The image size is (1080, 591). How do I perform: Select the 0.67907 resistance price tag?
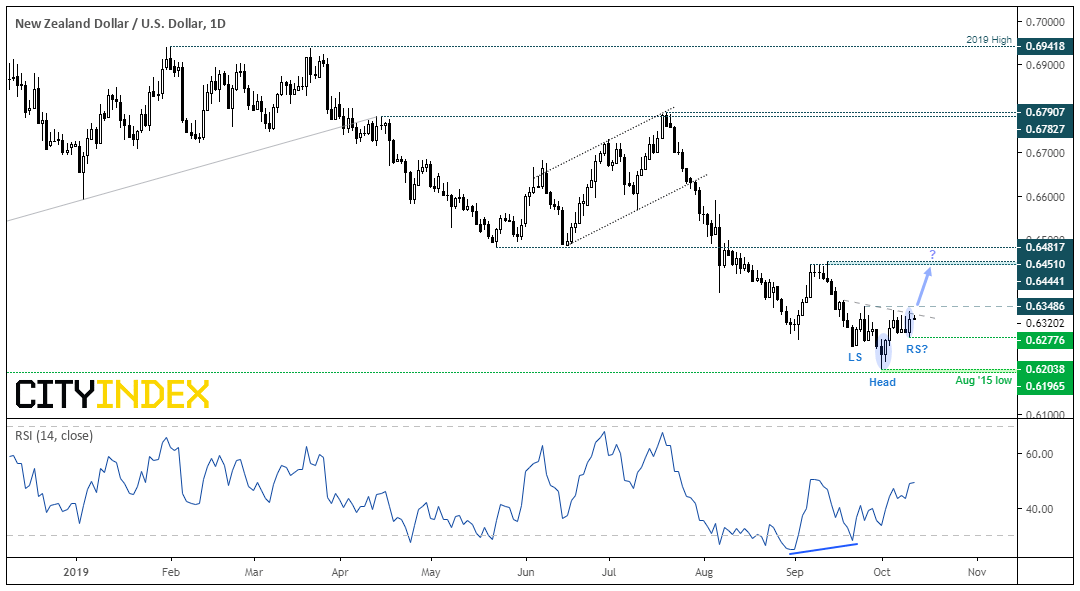(1045, 112)
